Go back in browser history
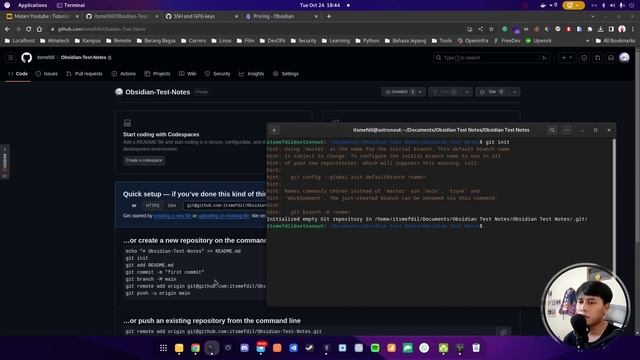640x360 pixels. (x=7, y=29)
